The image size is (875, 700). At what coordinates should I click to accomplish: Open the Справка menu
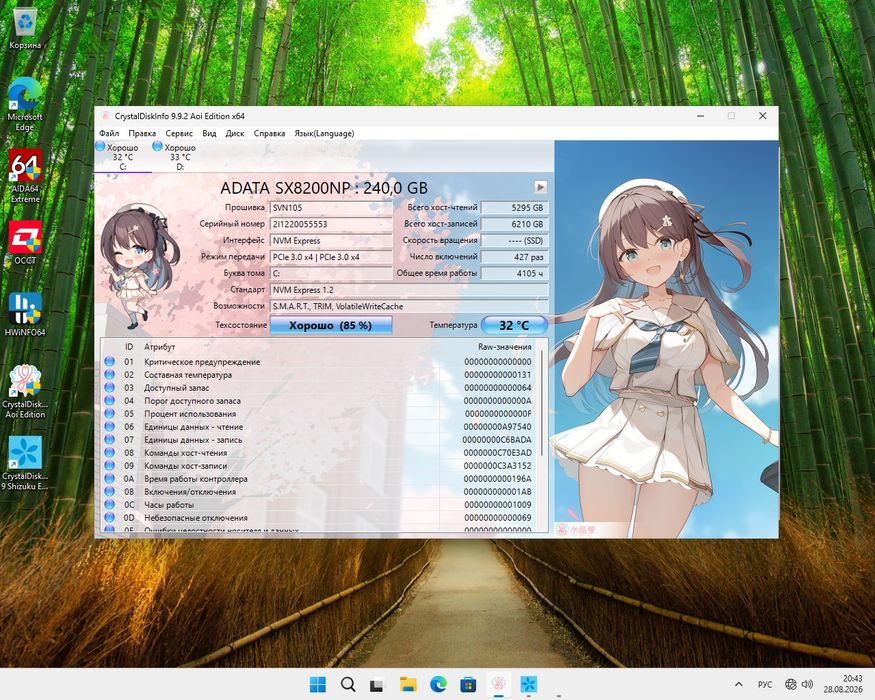click(x=269, y=133)
